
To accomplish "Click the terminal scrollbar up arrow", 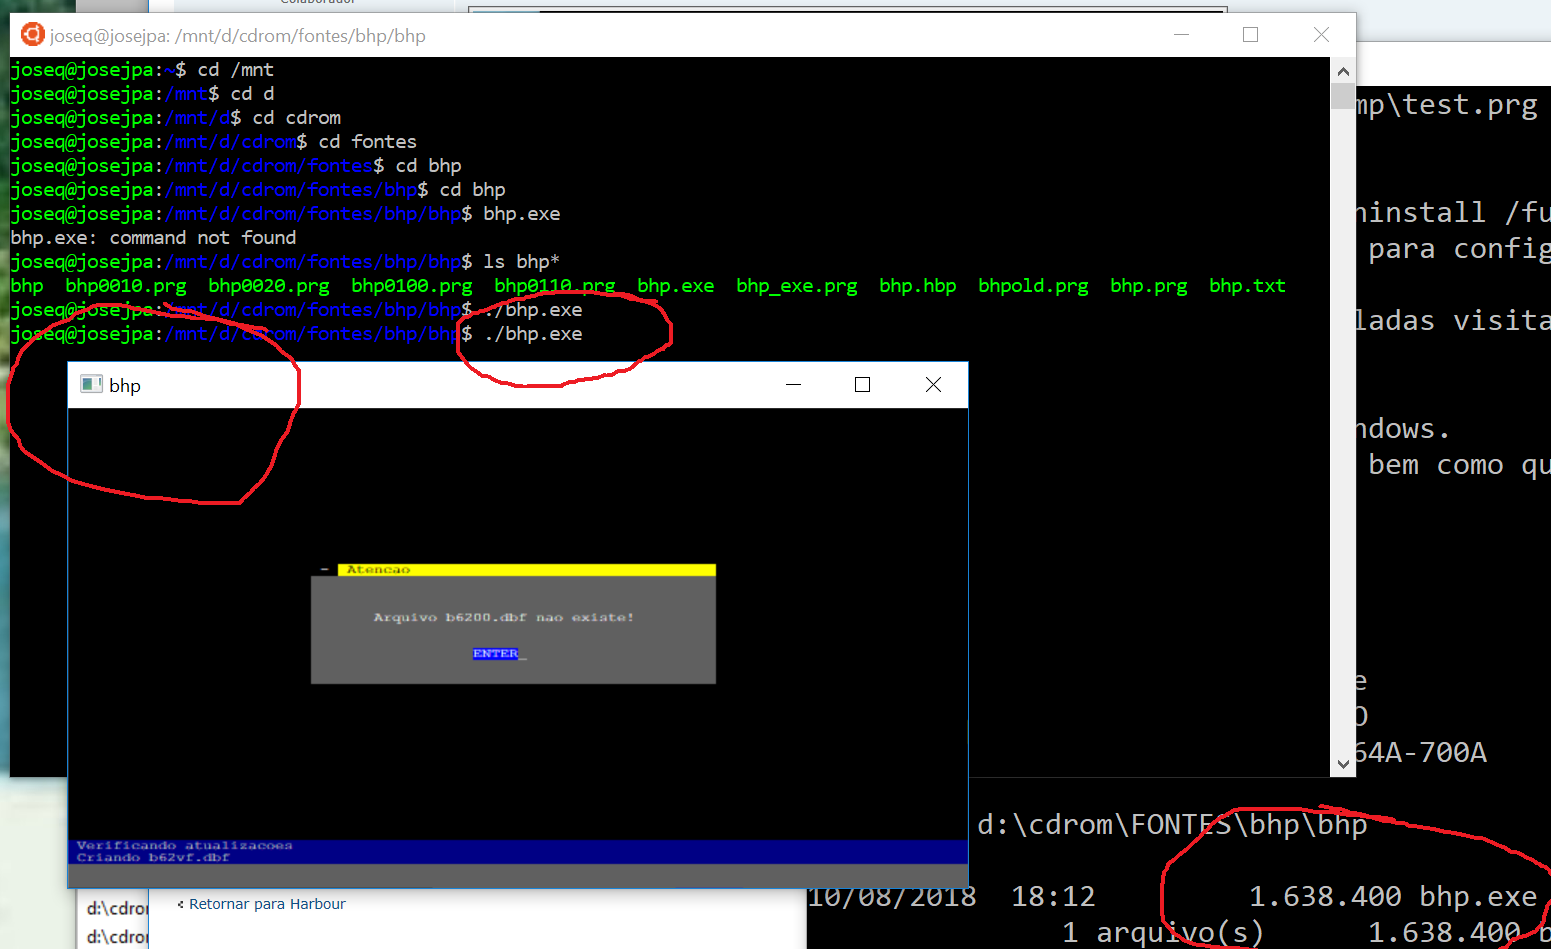I will 1343,72.
